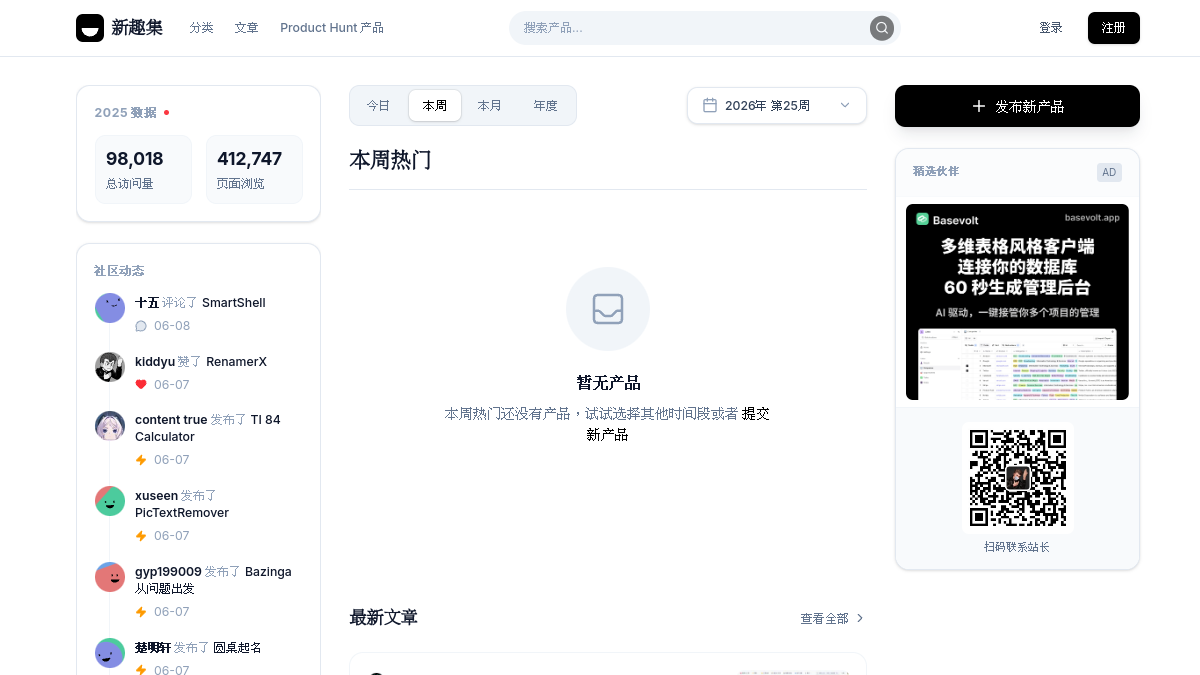Click the 本周热门 heading
Viewport: 1200px width, 675px height.
[x=390, y=160]
